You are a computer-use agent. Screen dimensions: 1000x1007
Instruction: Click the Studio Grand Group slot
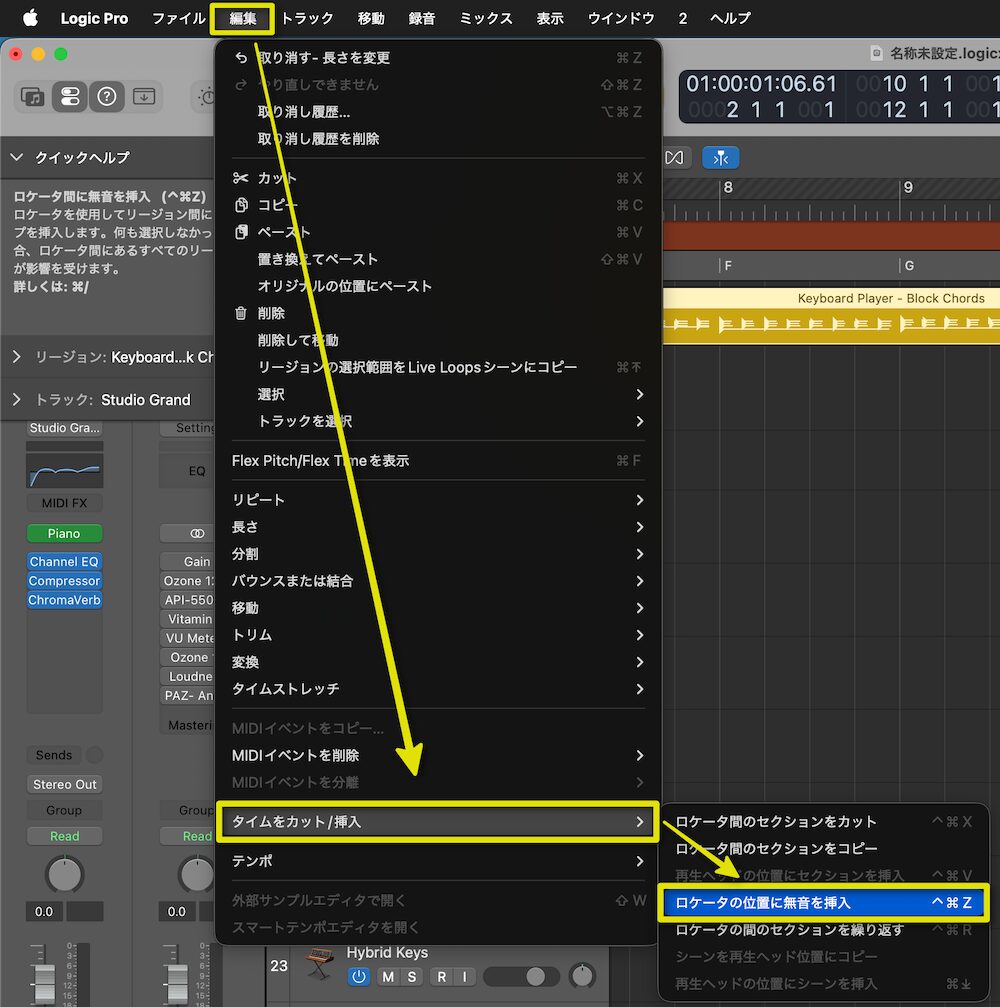tap(64, 810)
